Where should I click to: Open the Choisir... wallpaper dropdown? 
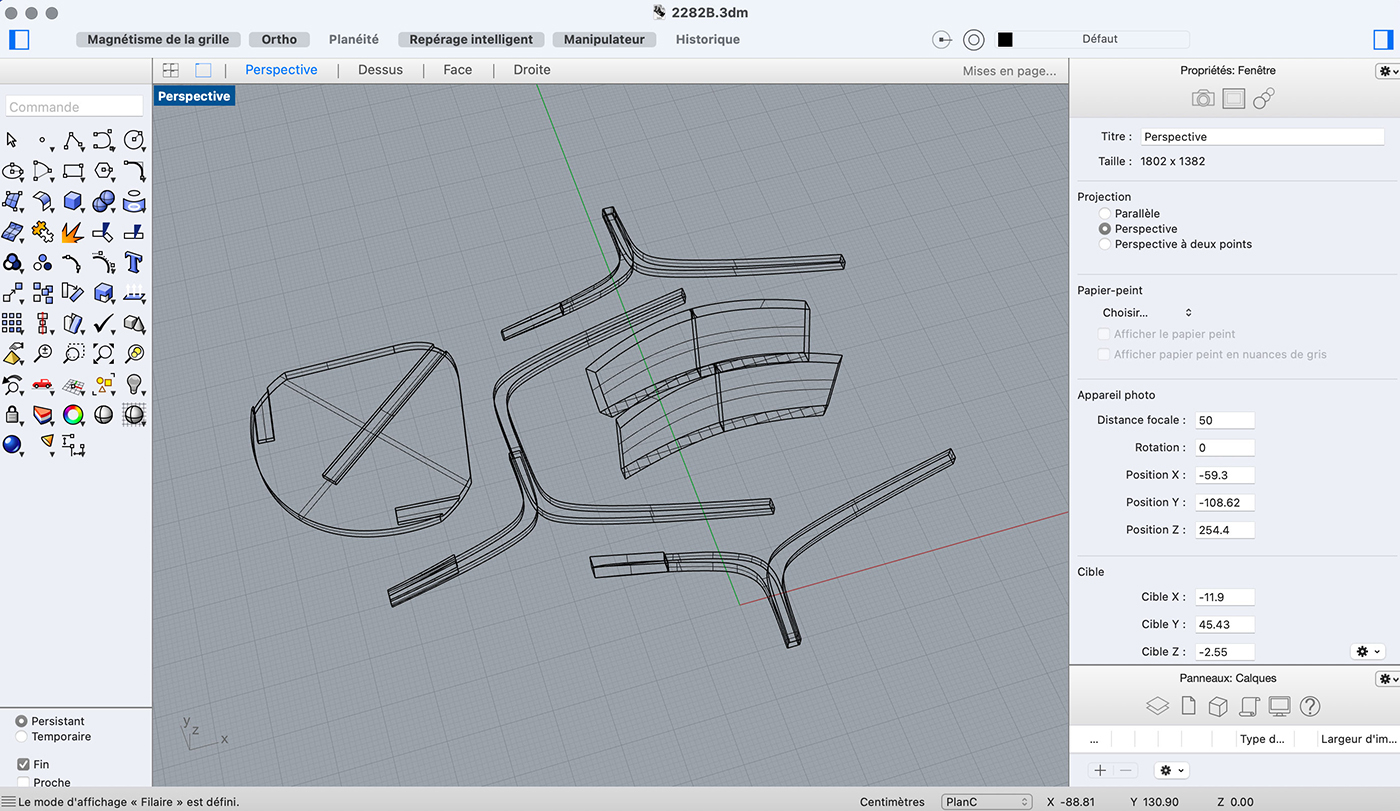coord(1147,313)
